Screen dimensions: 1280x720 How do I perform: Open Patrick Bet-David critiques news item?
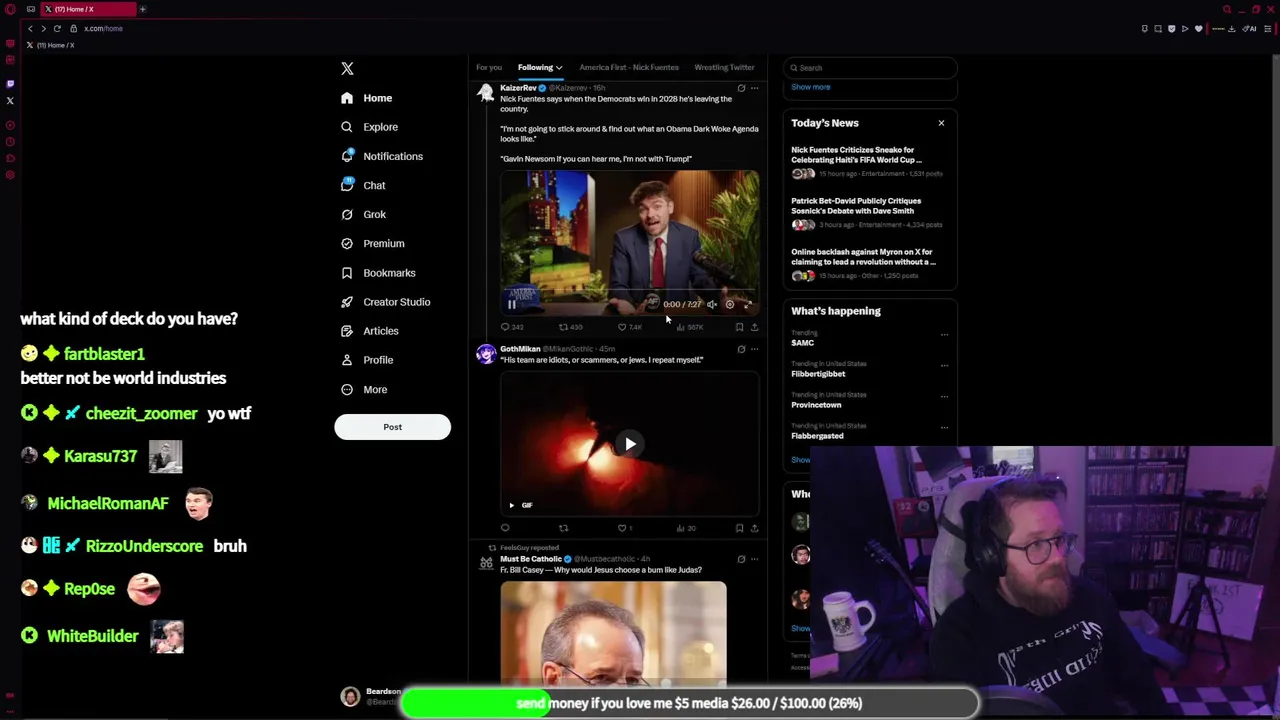click(x=869, y=212)
